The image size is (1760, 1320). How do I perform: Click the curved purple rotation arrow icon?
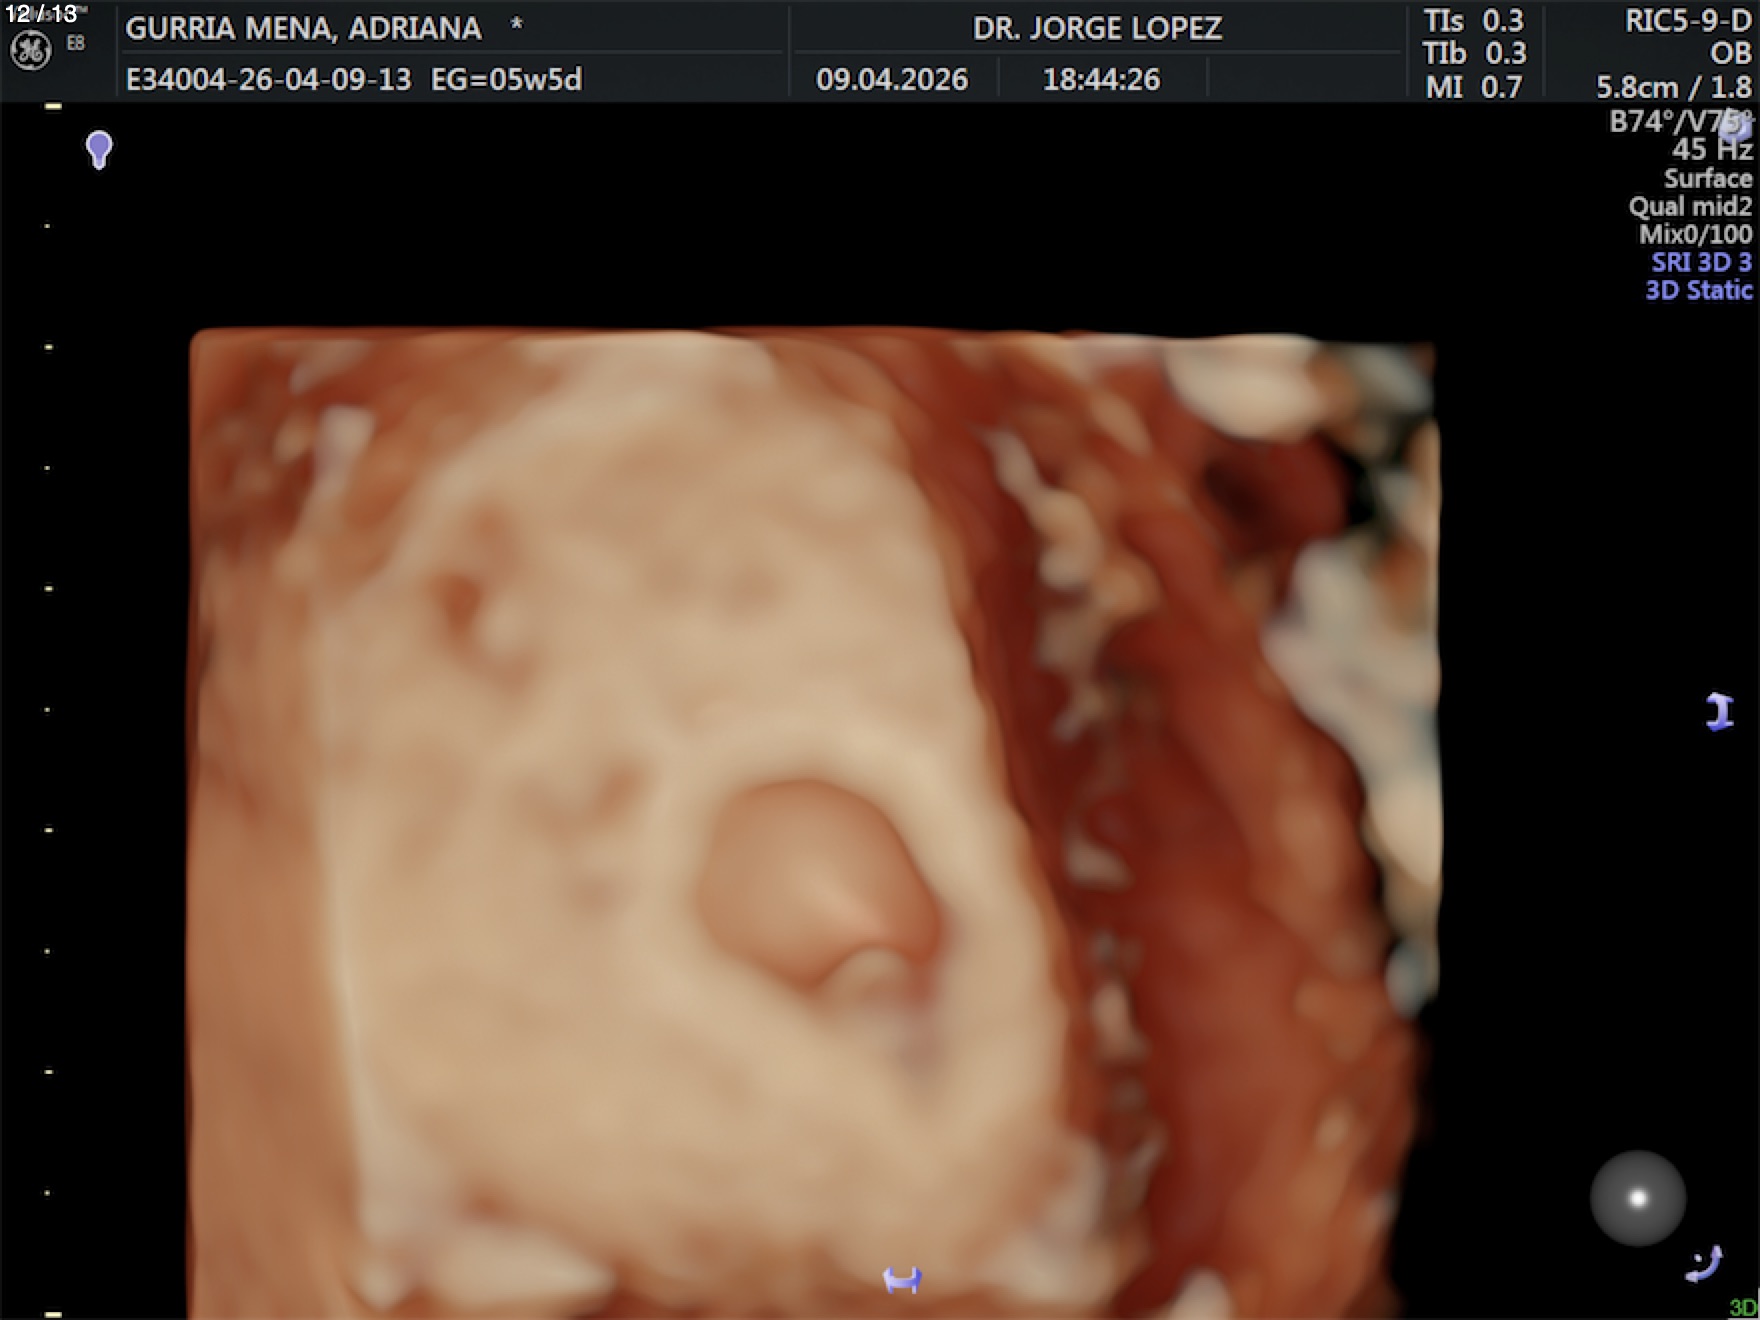[1704, 1264]
